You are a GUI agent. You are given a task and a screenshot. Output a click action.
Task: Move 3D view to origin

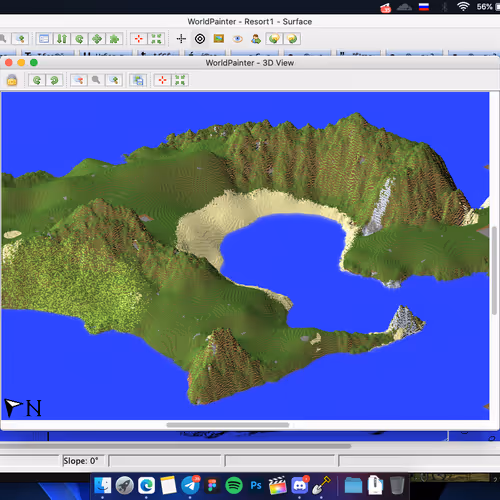pyautogui.click(x=180, y=80)
